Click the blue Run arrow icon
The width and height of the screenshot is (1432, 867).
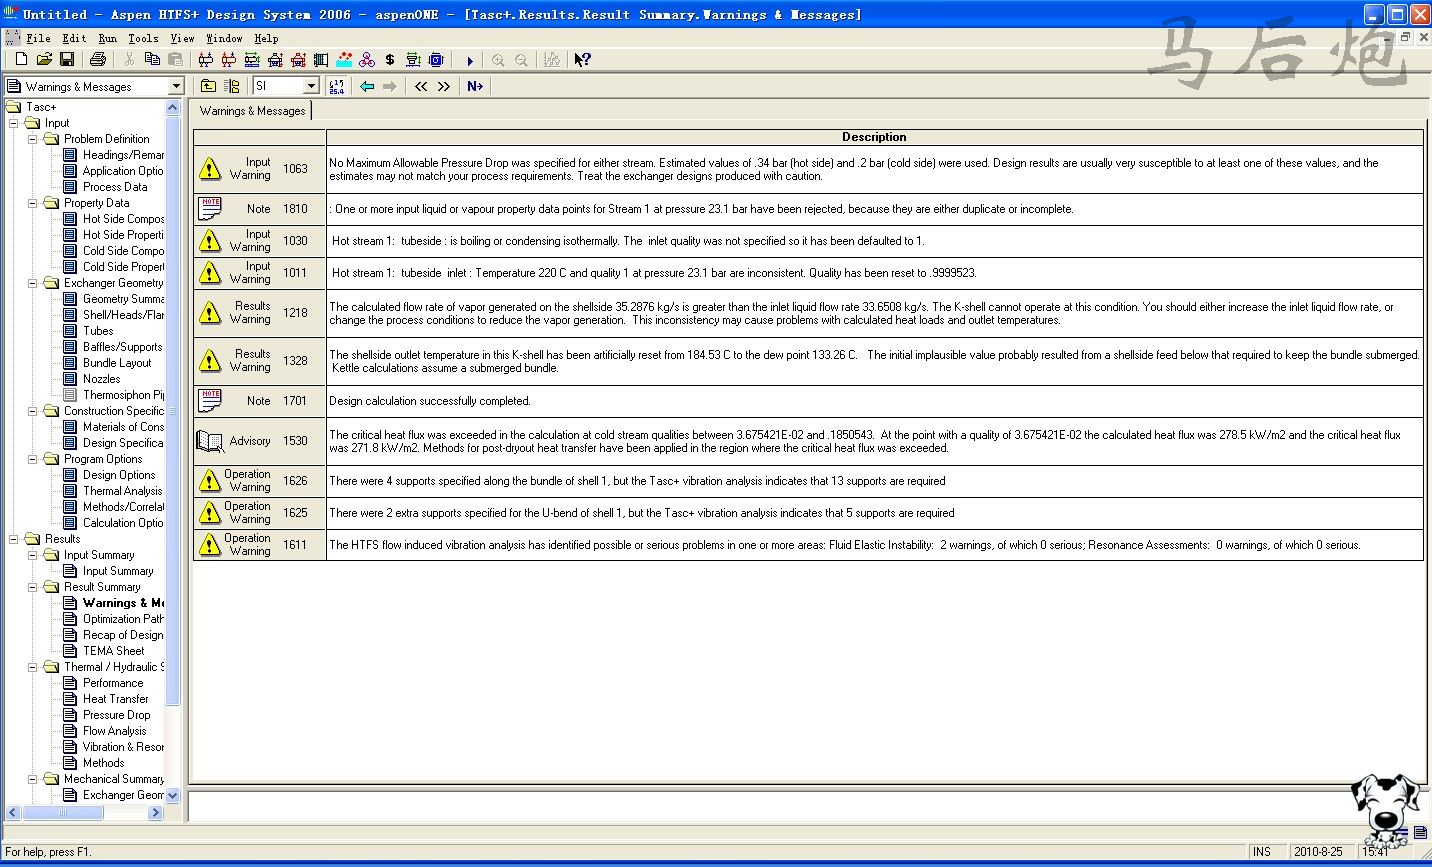[x=470, y=61]
